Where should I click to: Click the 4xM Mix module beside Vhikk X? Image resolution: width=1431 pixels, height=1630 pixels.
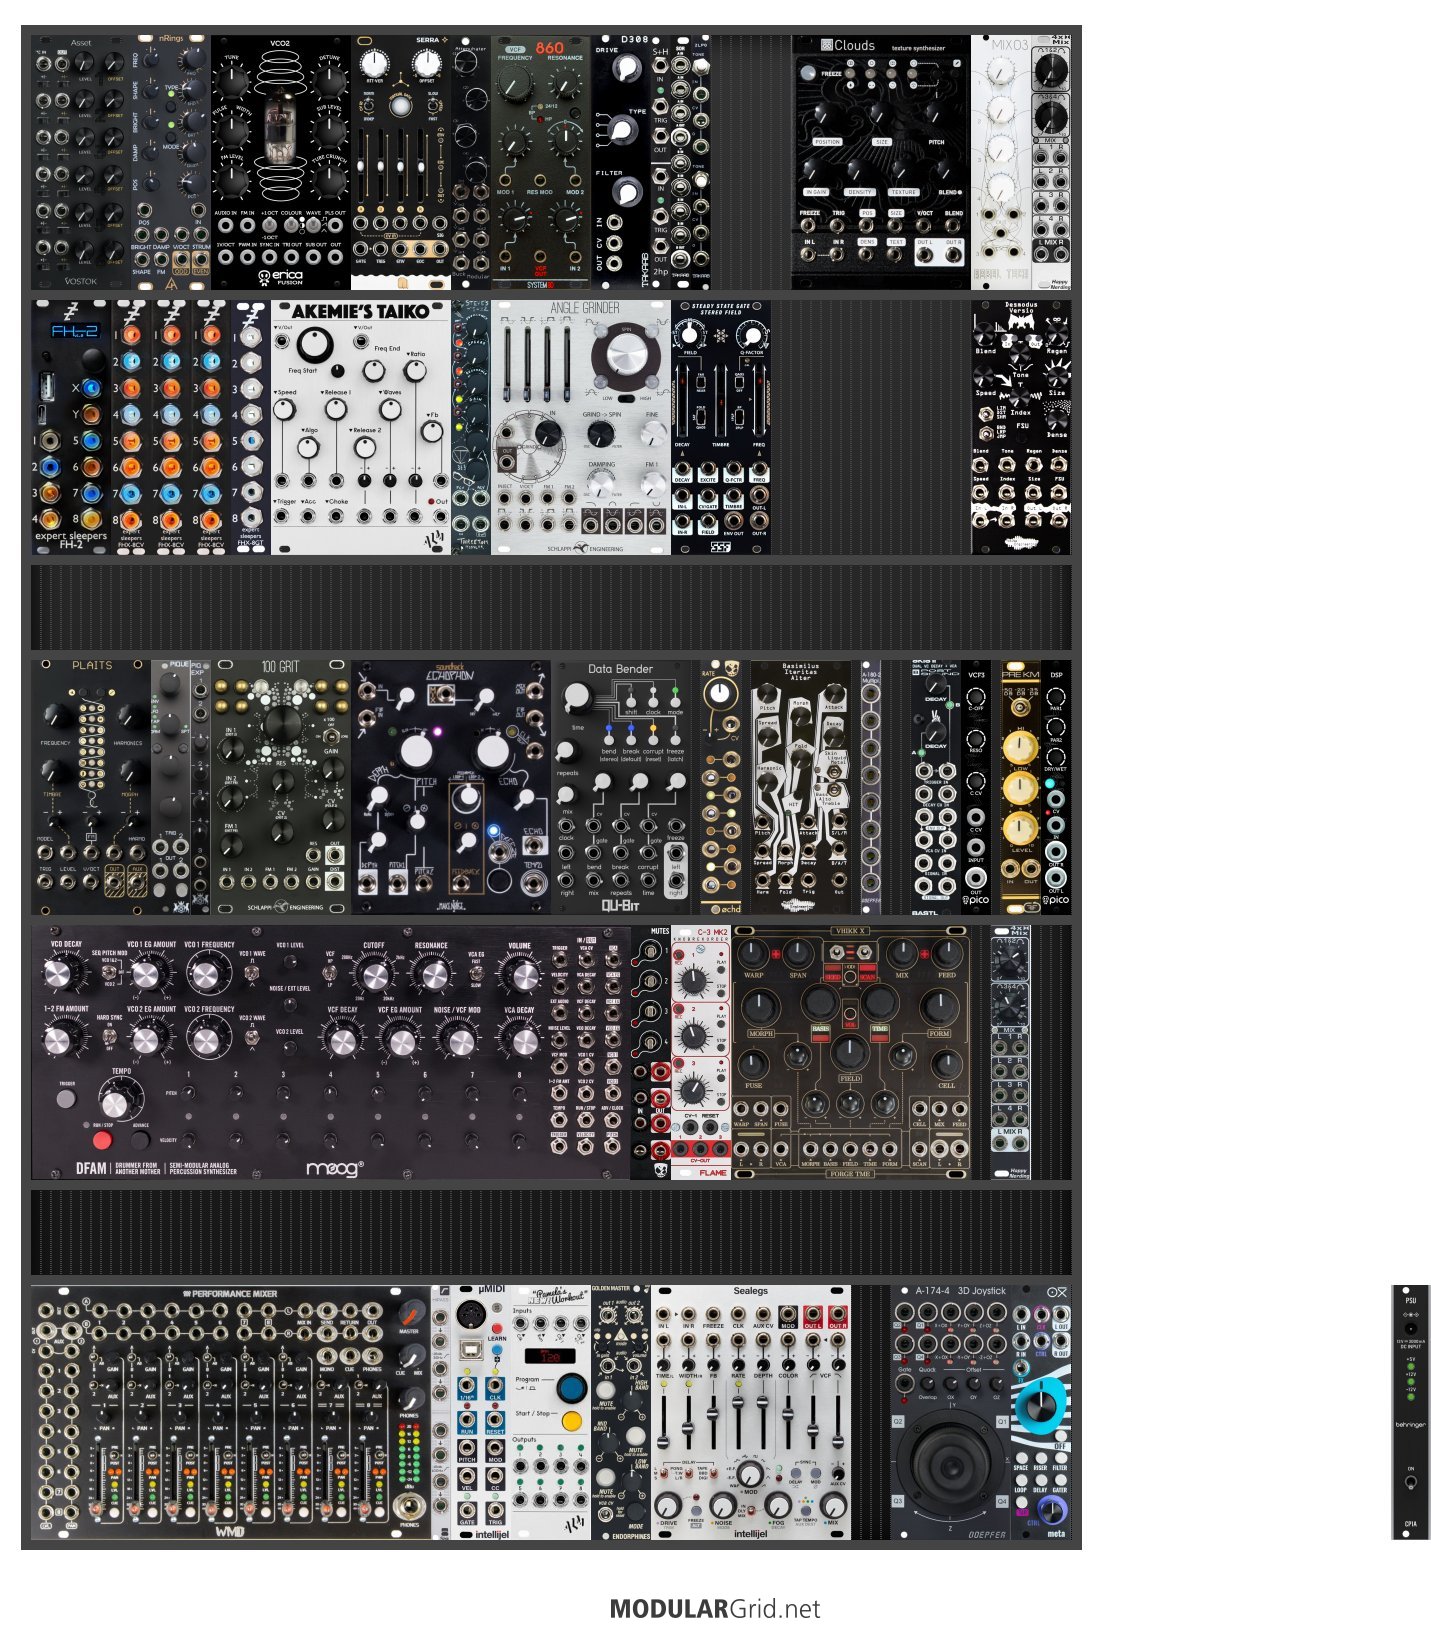1011,1052
